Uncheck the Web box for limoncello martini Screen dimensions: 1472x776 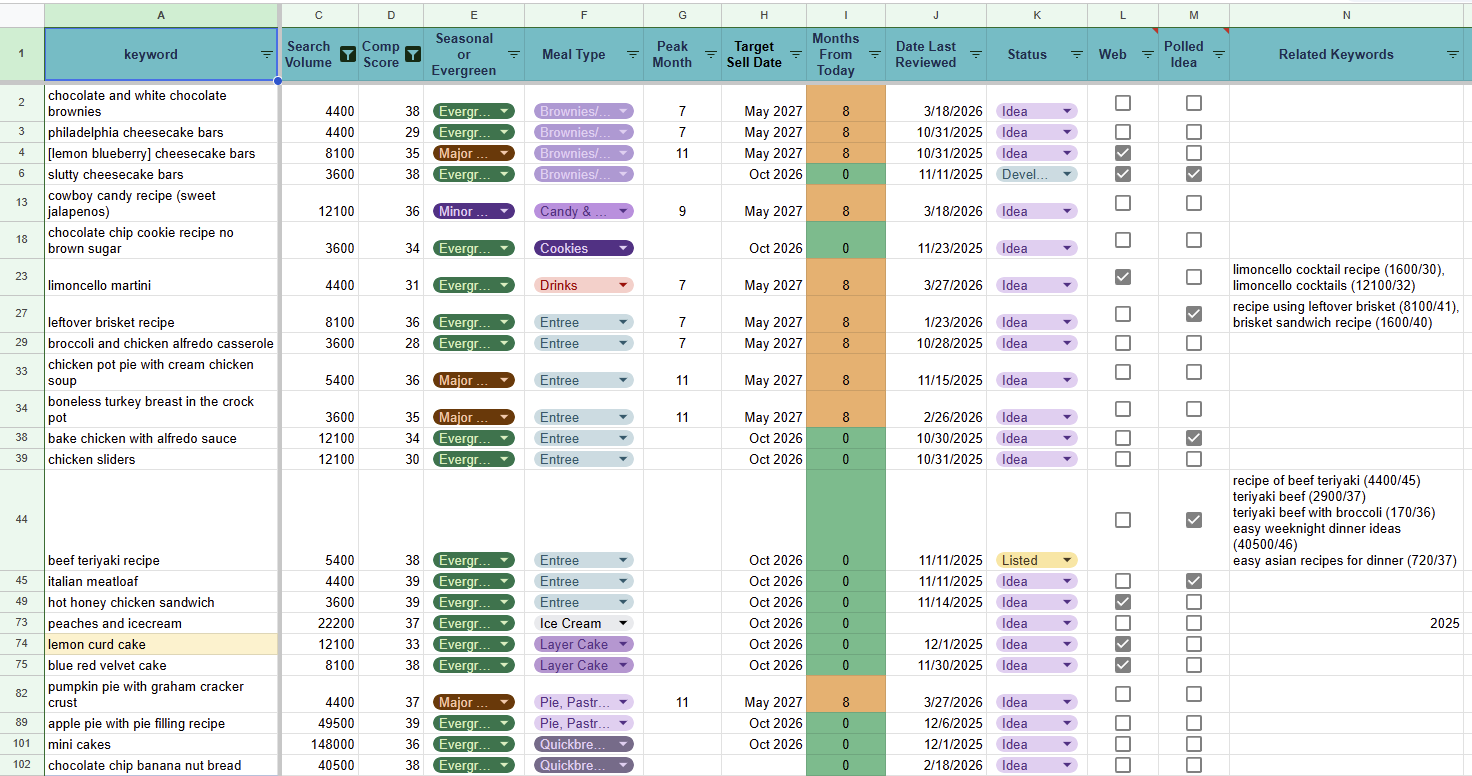[1123, 277]
